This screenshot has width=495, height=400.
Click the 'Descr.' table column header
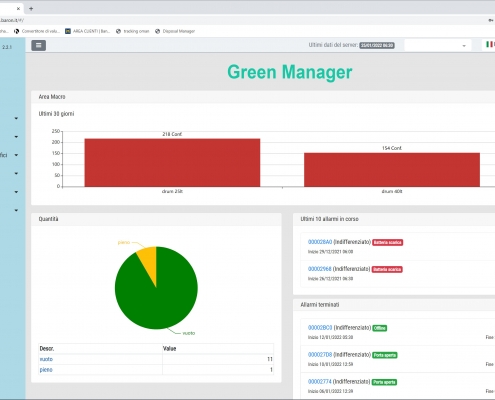(47, 349)
